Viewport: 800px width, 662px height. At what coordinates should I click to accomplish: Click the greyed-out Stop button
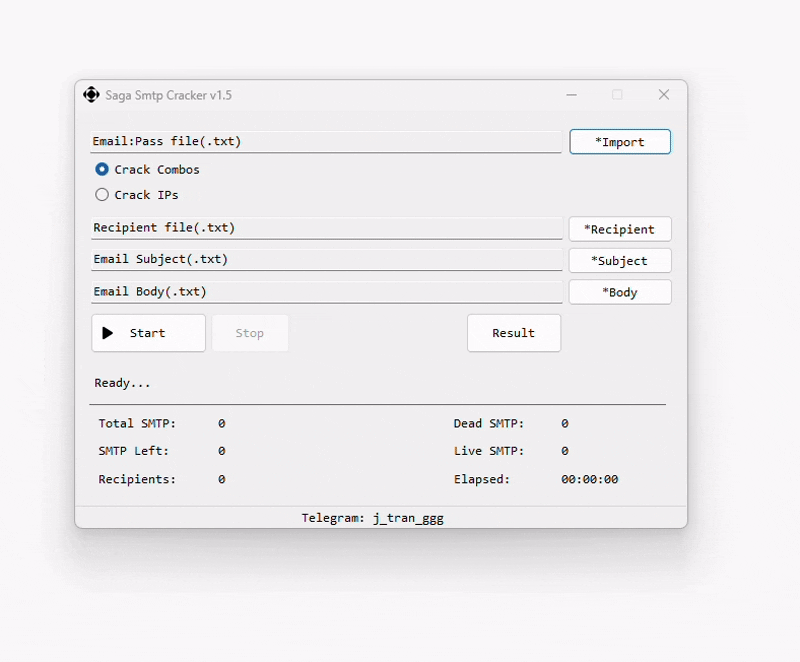pos(250,333)
